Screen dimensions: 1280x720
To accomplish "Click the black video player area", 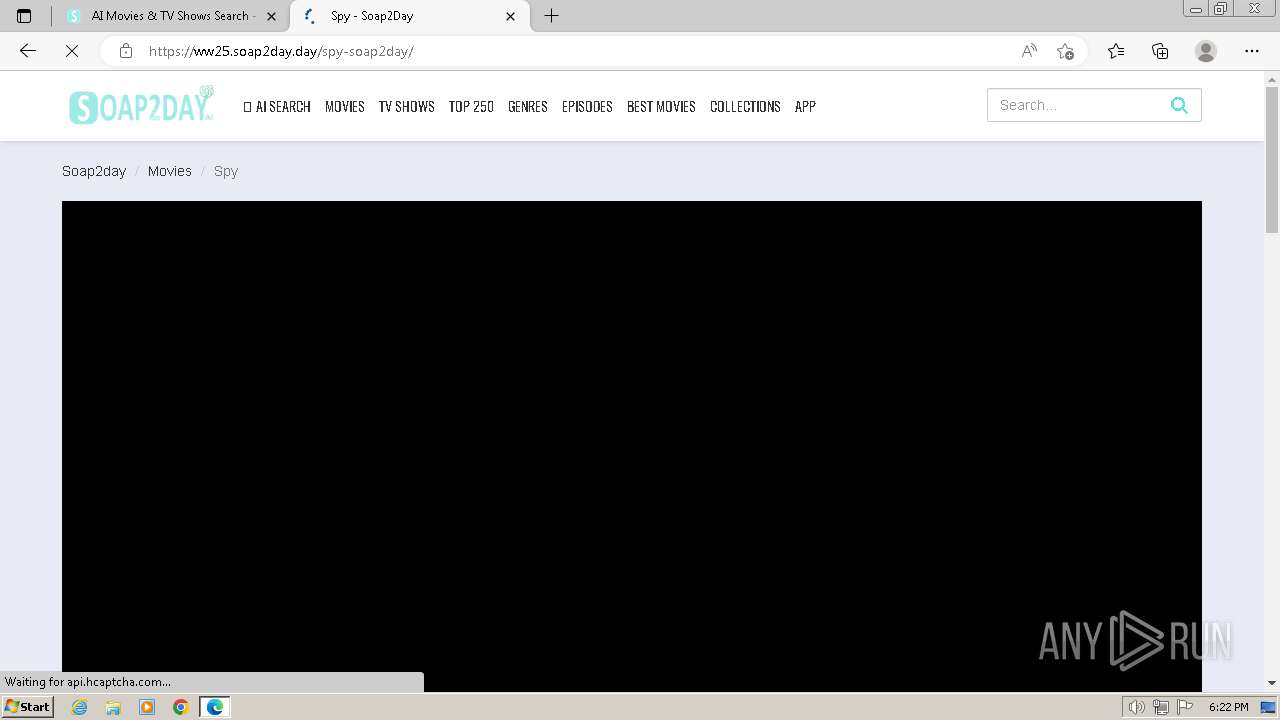I will (x=632, y=445).
